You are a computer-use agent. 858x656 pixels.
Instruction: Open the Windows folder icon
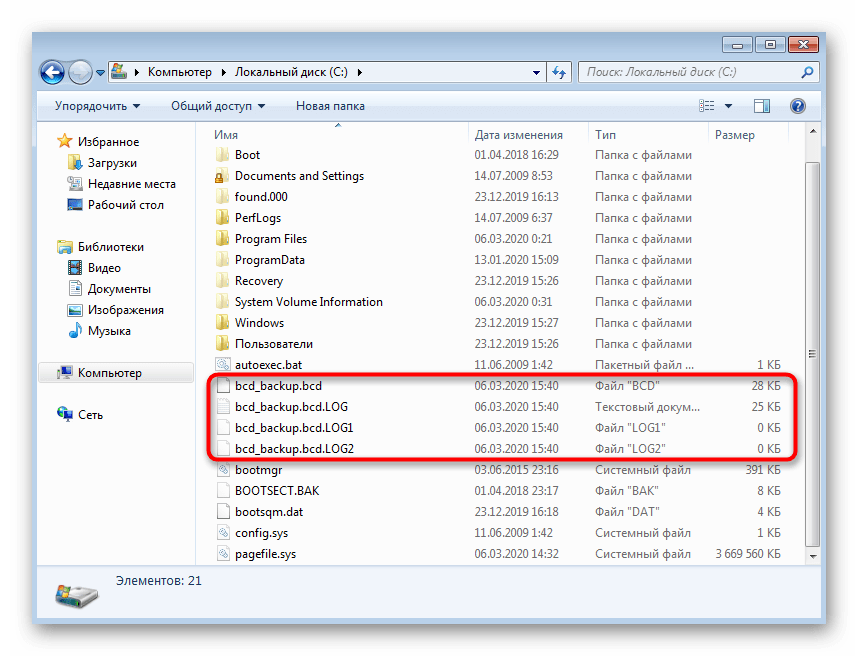[222, 323]
